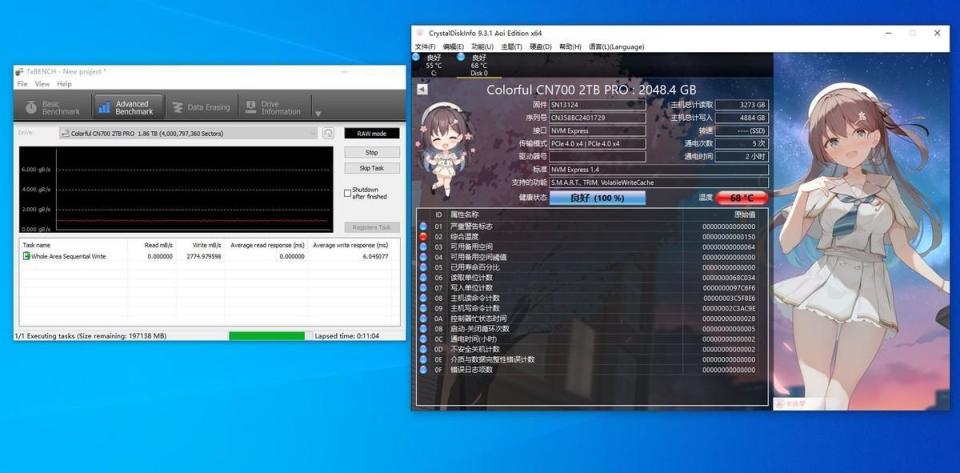This screenshot has width=960, height=473.
Task: Click power on count field 5 次
Action: point(741,143)
